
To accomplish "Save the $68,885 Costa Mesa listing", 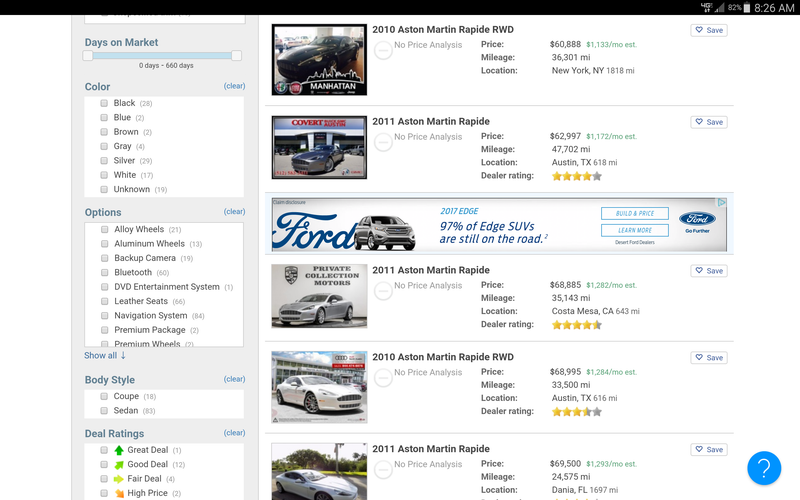I will [709, 271].
